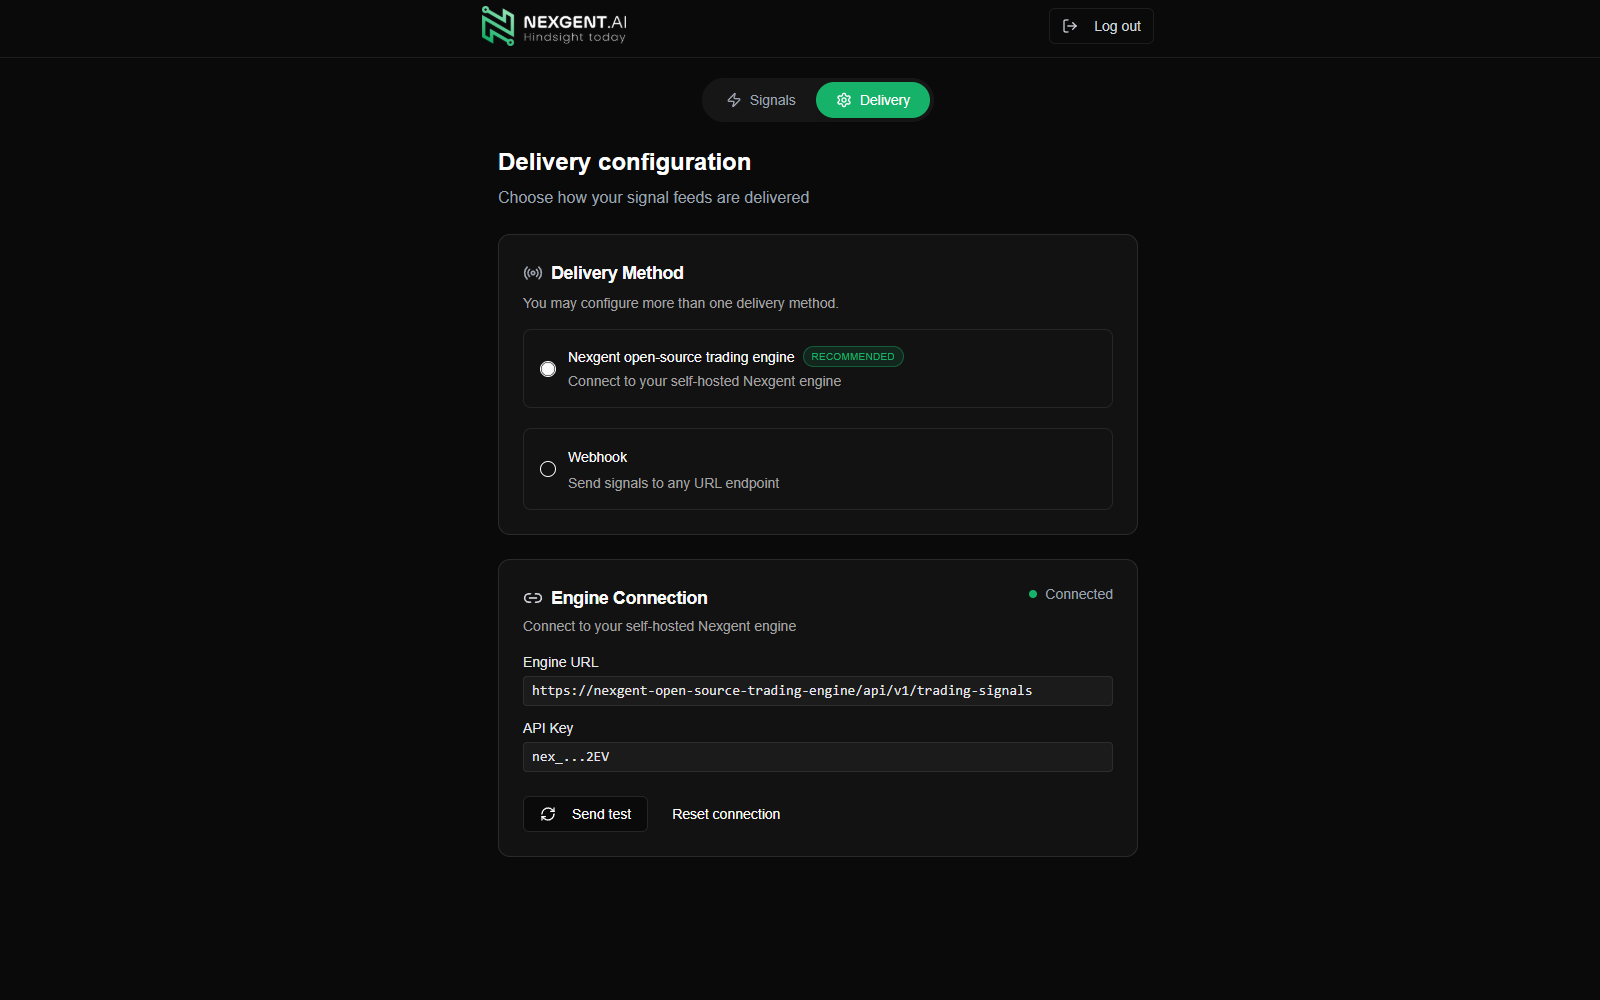The image size is (1600, 1000).
Task: Focus the API Key field
Action: (x=817, y=757)
